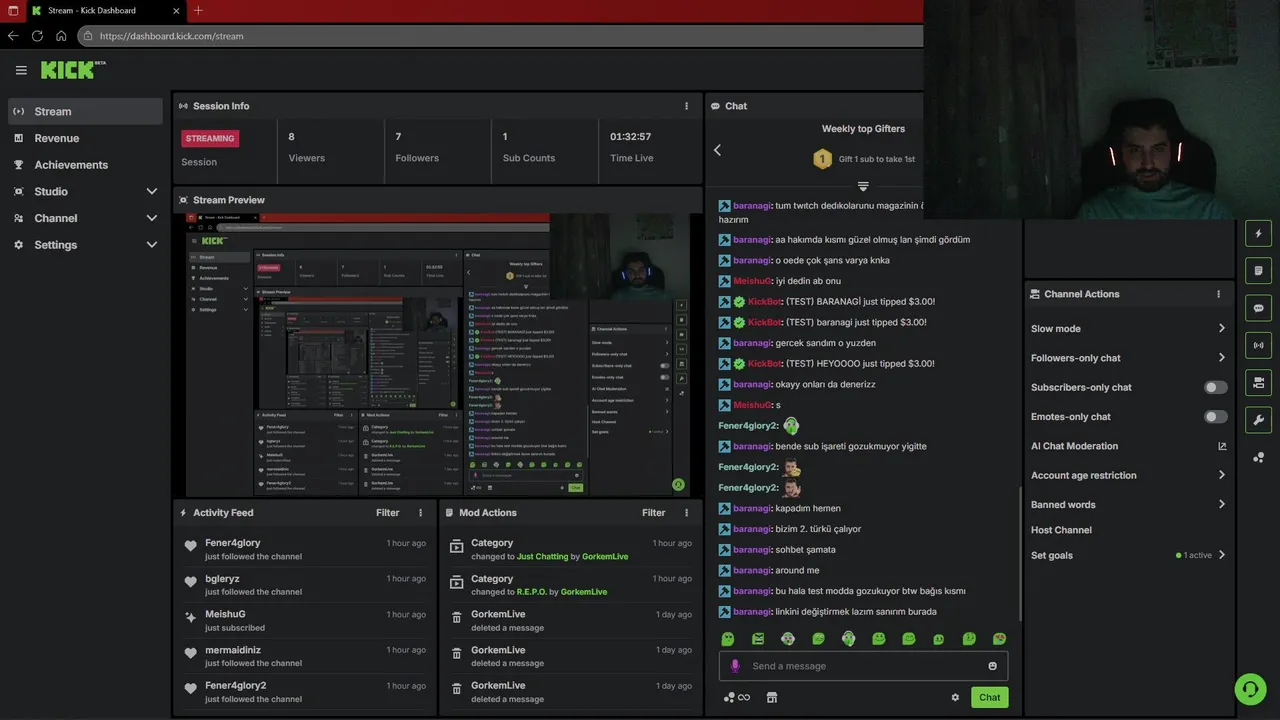Open the shop icon below message box

pyautogui.click(x=771, y=698)
